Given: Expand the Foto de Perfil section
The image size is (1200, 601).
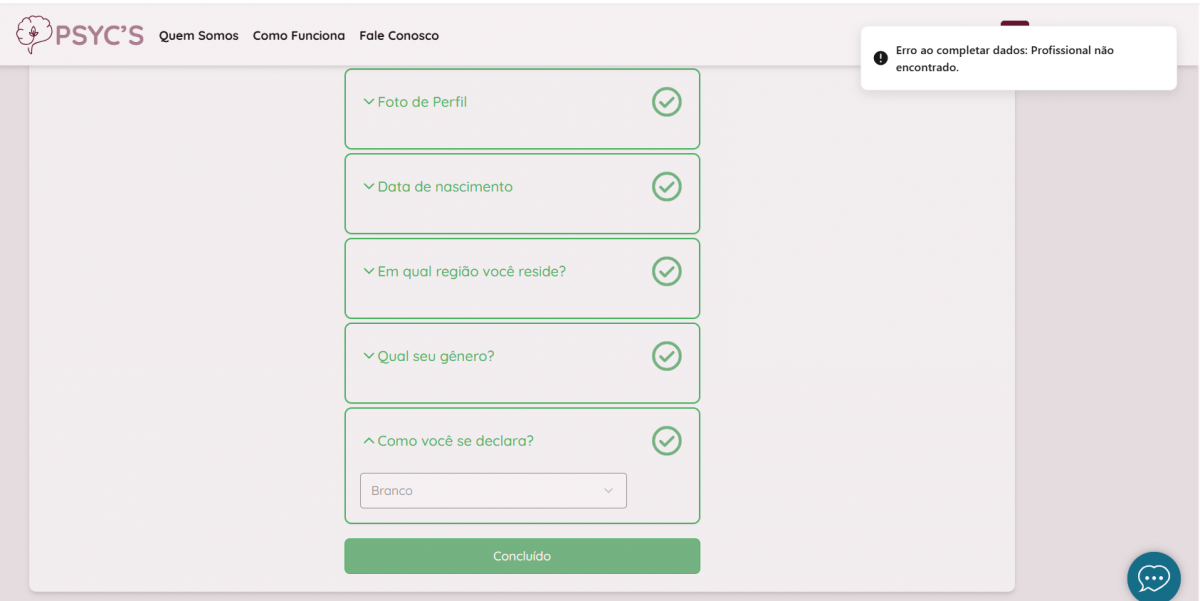Looking at the screenshot, I should tap(421, 102).
